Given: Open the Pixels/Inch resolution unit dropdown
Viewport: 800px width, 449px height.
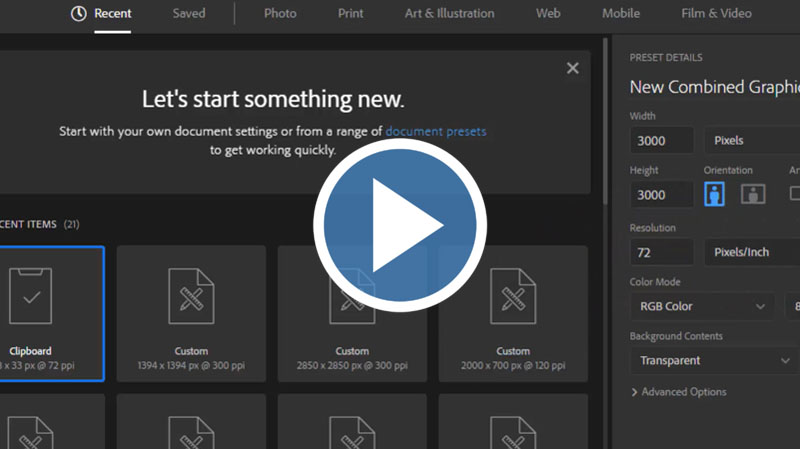Looking at the screenshot, I should [x=750, y=252].
